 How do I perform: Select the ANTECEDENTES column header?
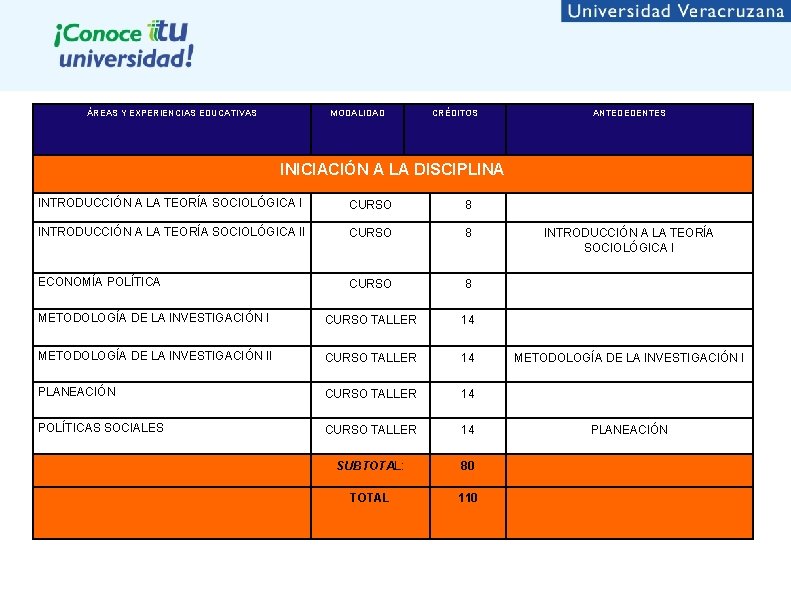[x=629, y=113]
